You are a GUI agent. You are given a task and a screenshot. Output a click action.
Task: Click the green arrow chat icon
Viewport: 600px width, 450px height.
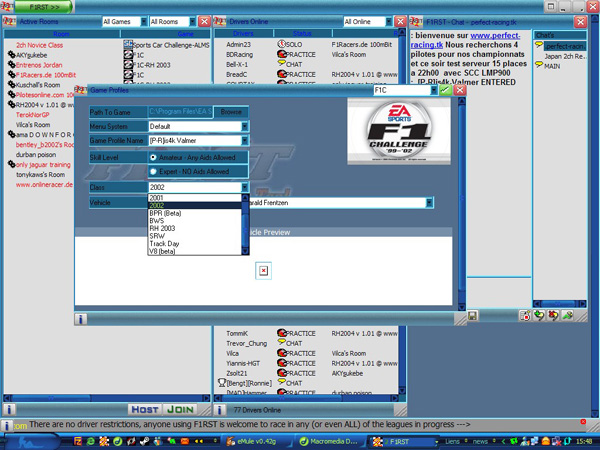pos(567,316)
